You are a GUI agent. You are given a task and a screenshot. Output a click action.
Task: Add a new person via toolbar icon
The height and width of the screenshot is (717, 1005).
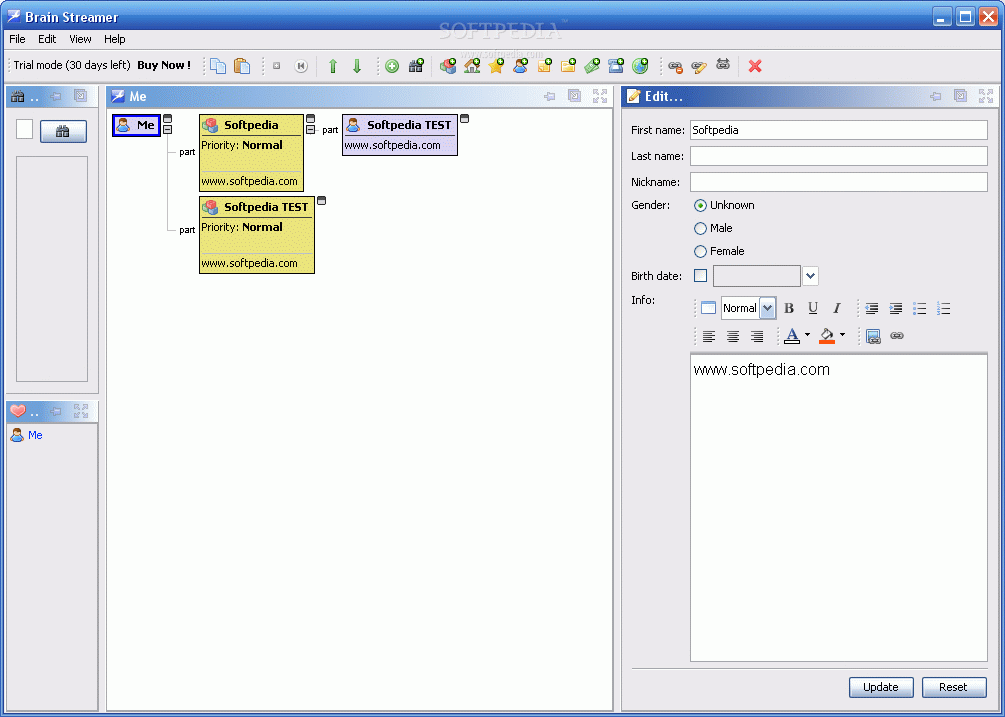(x=520, y=65)
